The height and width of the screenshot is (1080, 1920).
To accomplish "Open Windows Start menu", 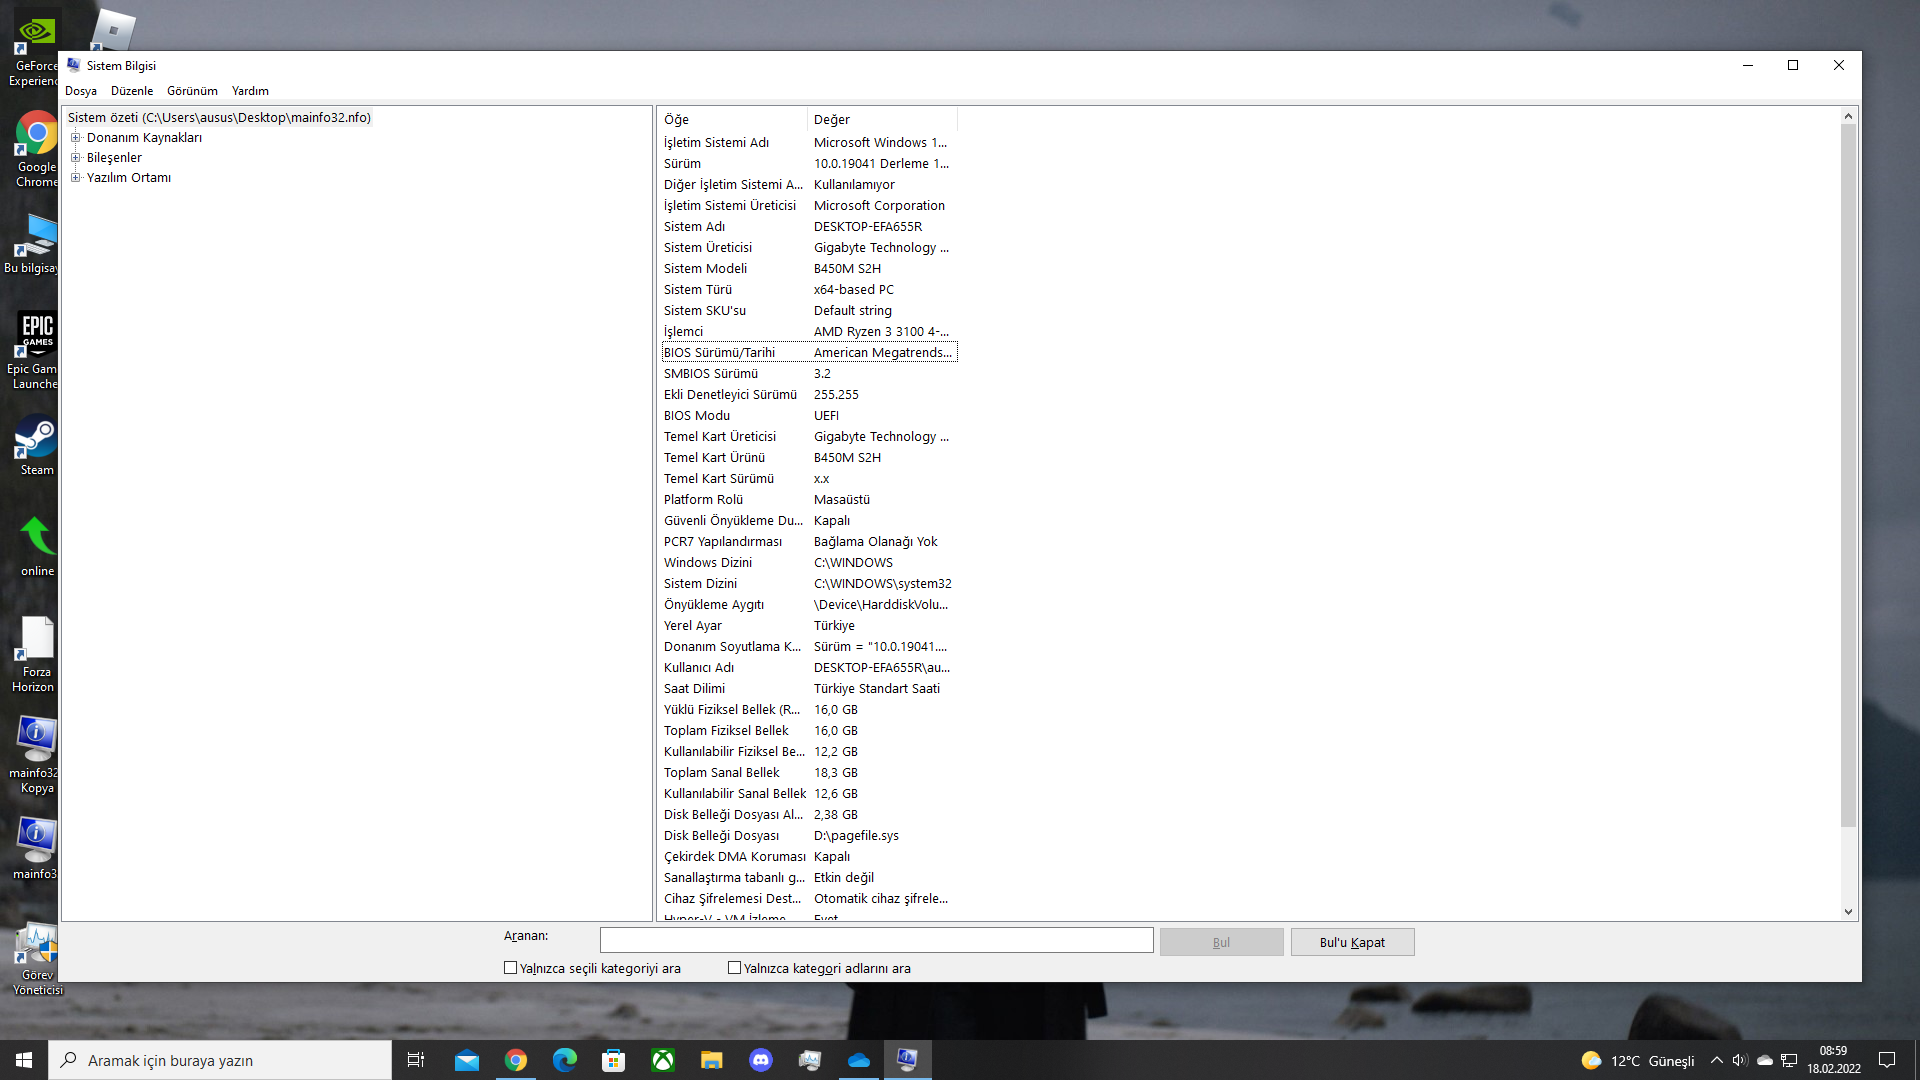I will pos(24,1060).
